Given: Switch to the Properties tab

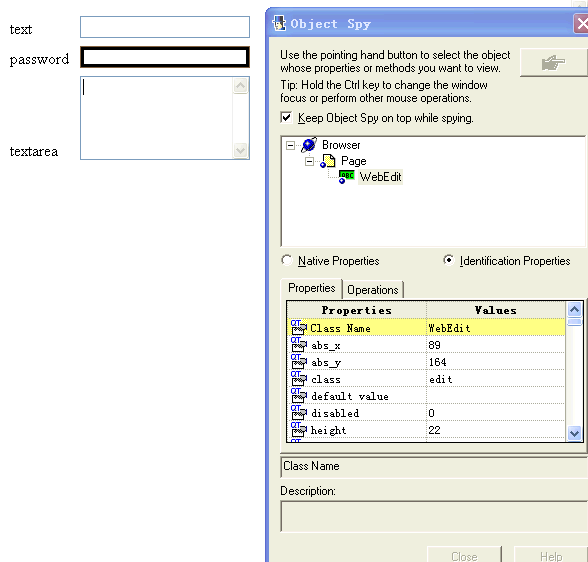Looking at the screenshot, I should click(x=311, y=288).
